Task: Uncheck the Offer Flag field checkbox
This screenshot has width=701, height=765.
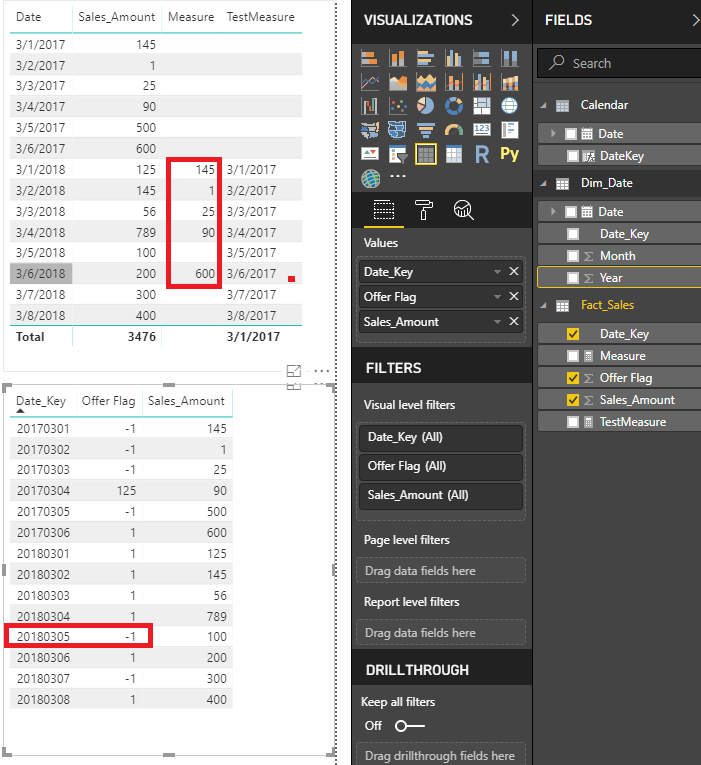Action: [x=573, y=378]
